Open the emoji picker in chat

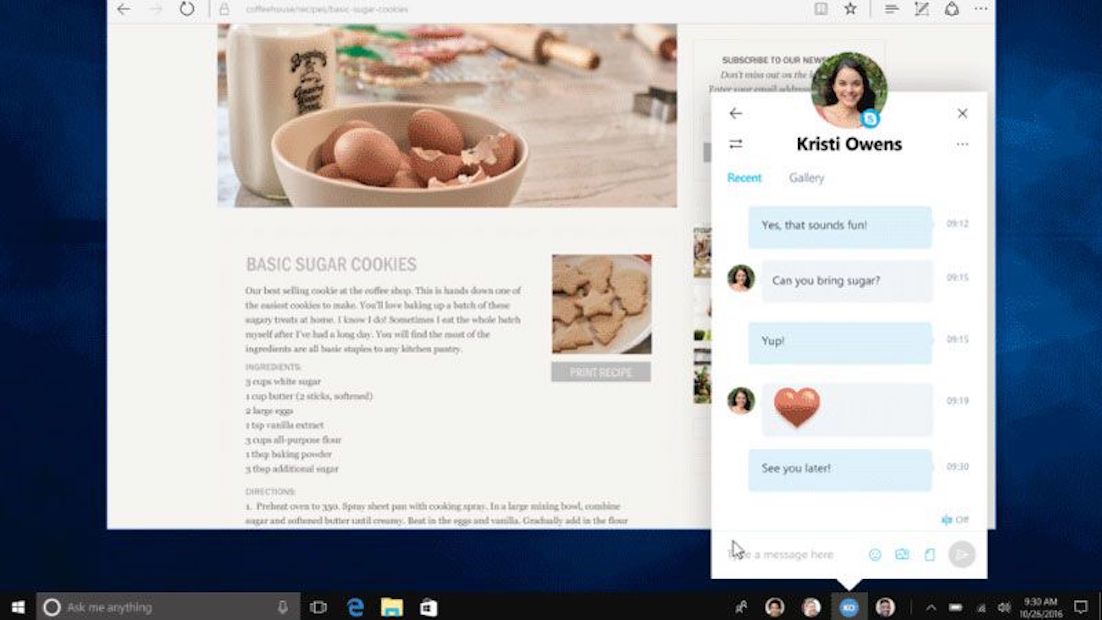point(875,555)
